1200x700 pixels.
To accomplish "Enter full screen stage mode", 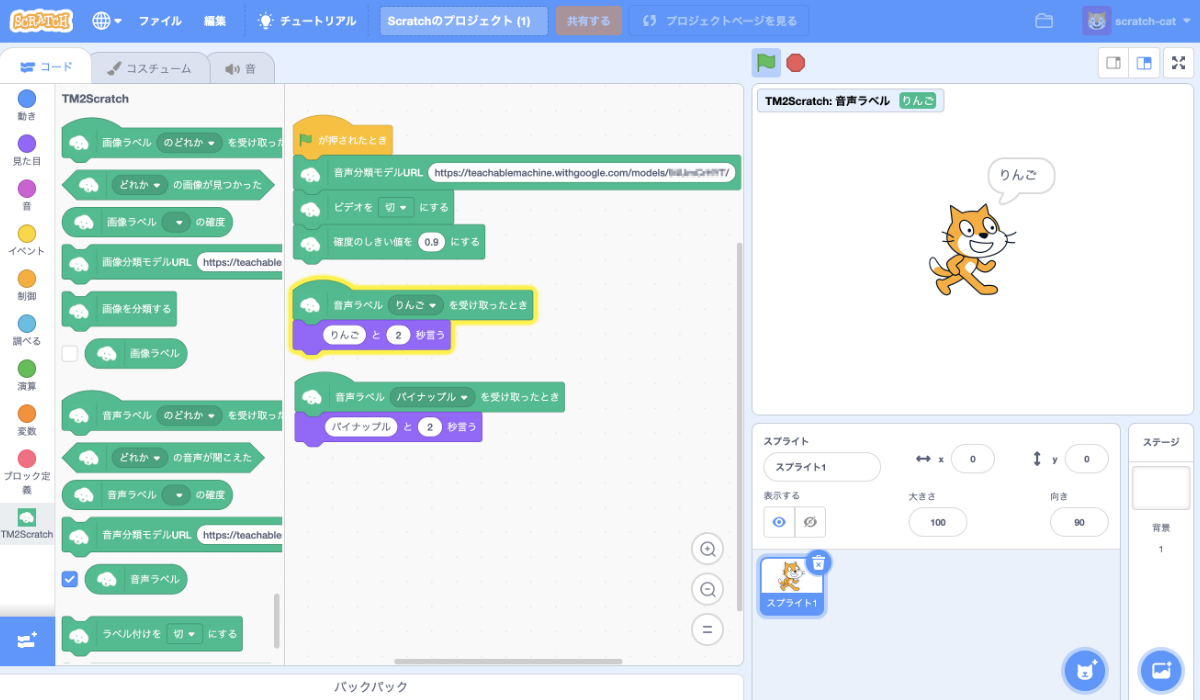I will [1177, 63].
